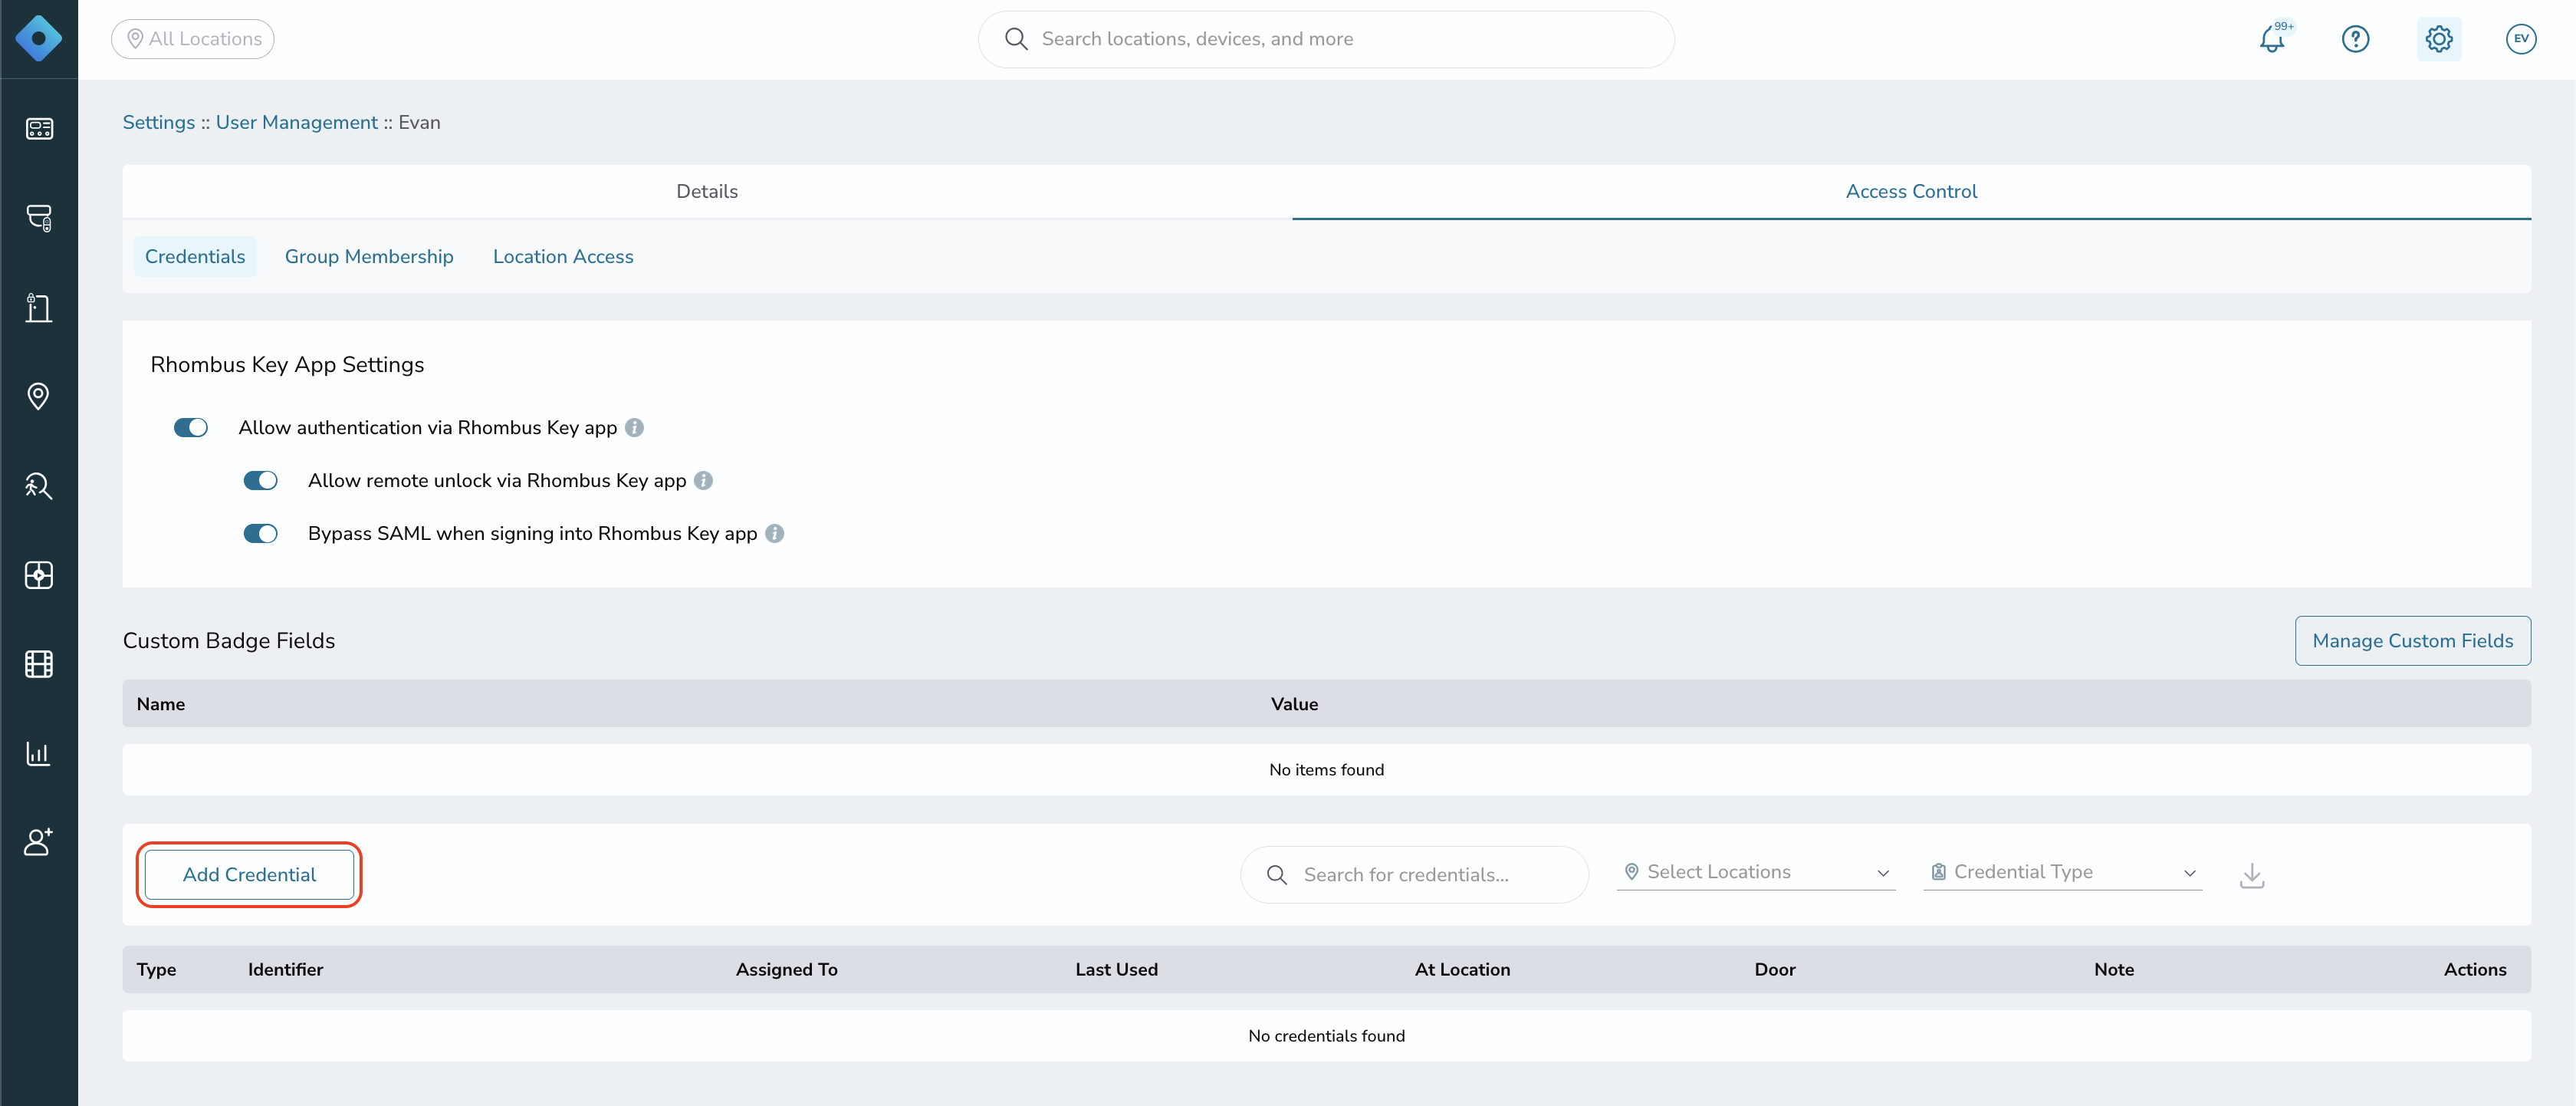Toggle Allow remote unlock via Rhombus Key

[x=261, y=481]
